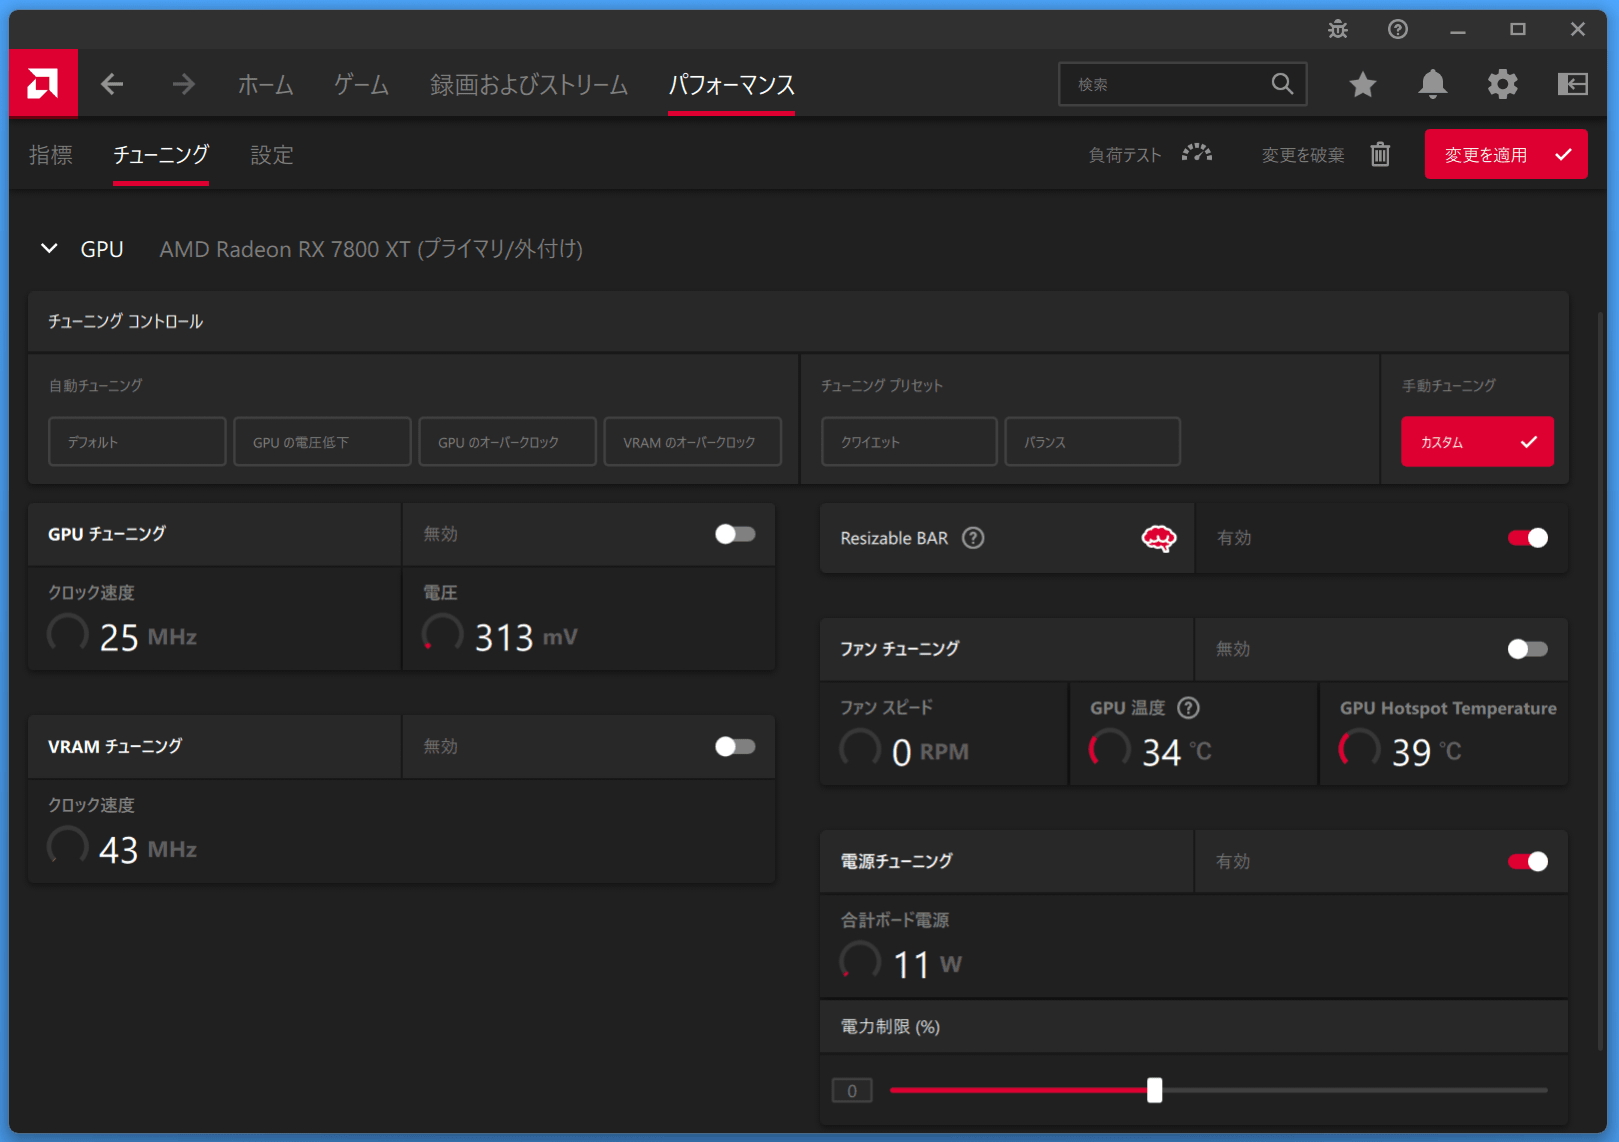Disable 電源チューニング switch
Screen dimensions: 1619x1142
point(1528,861)
